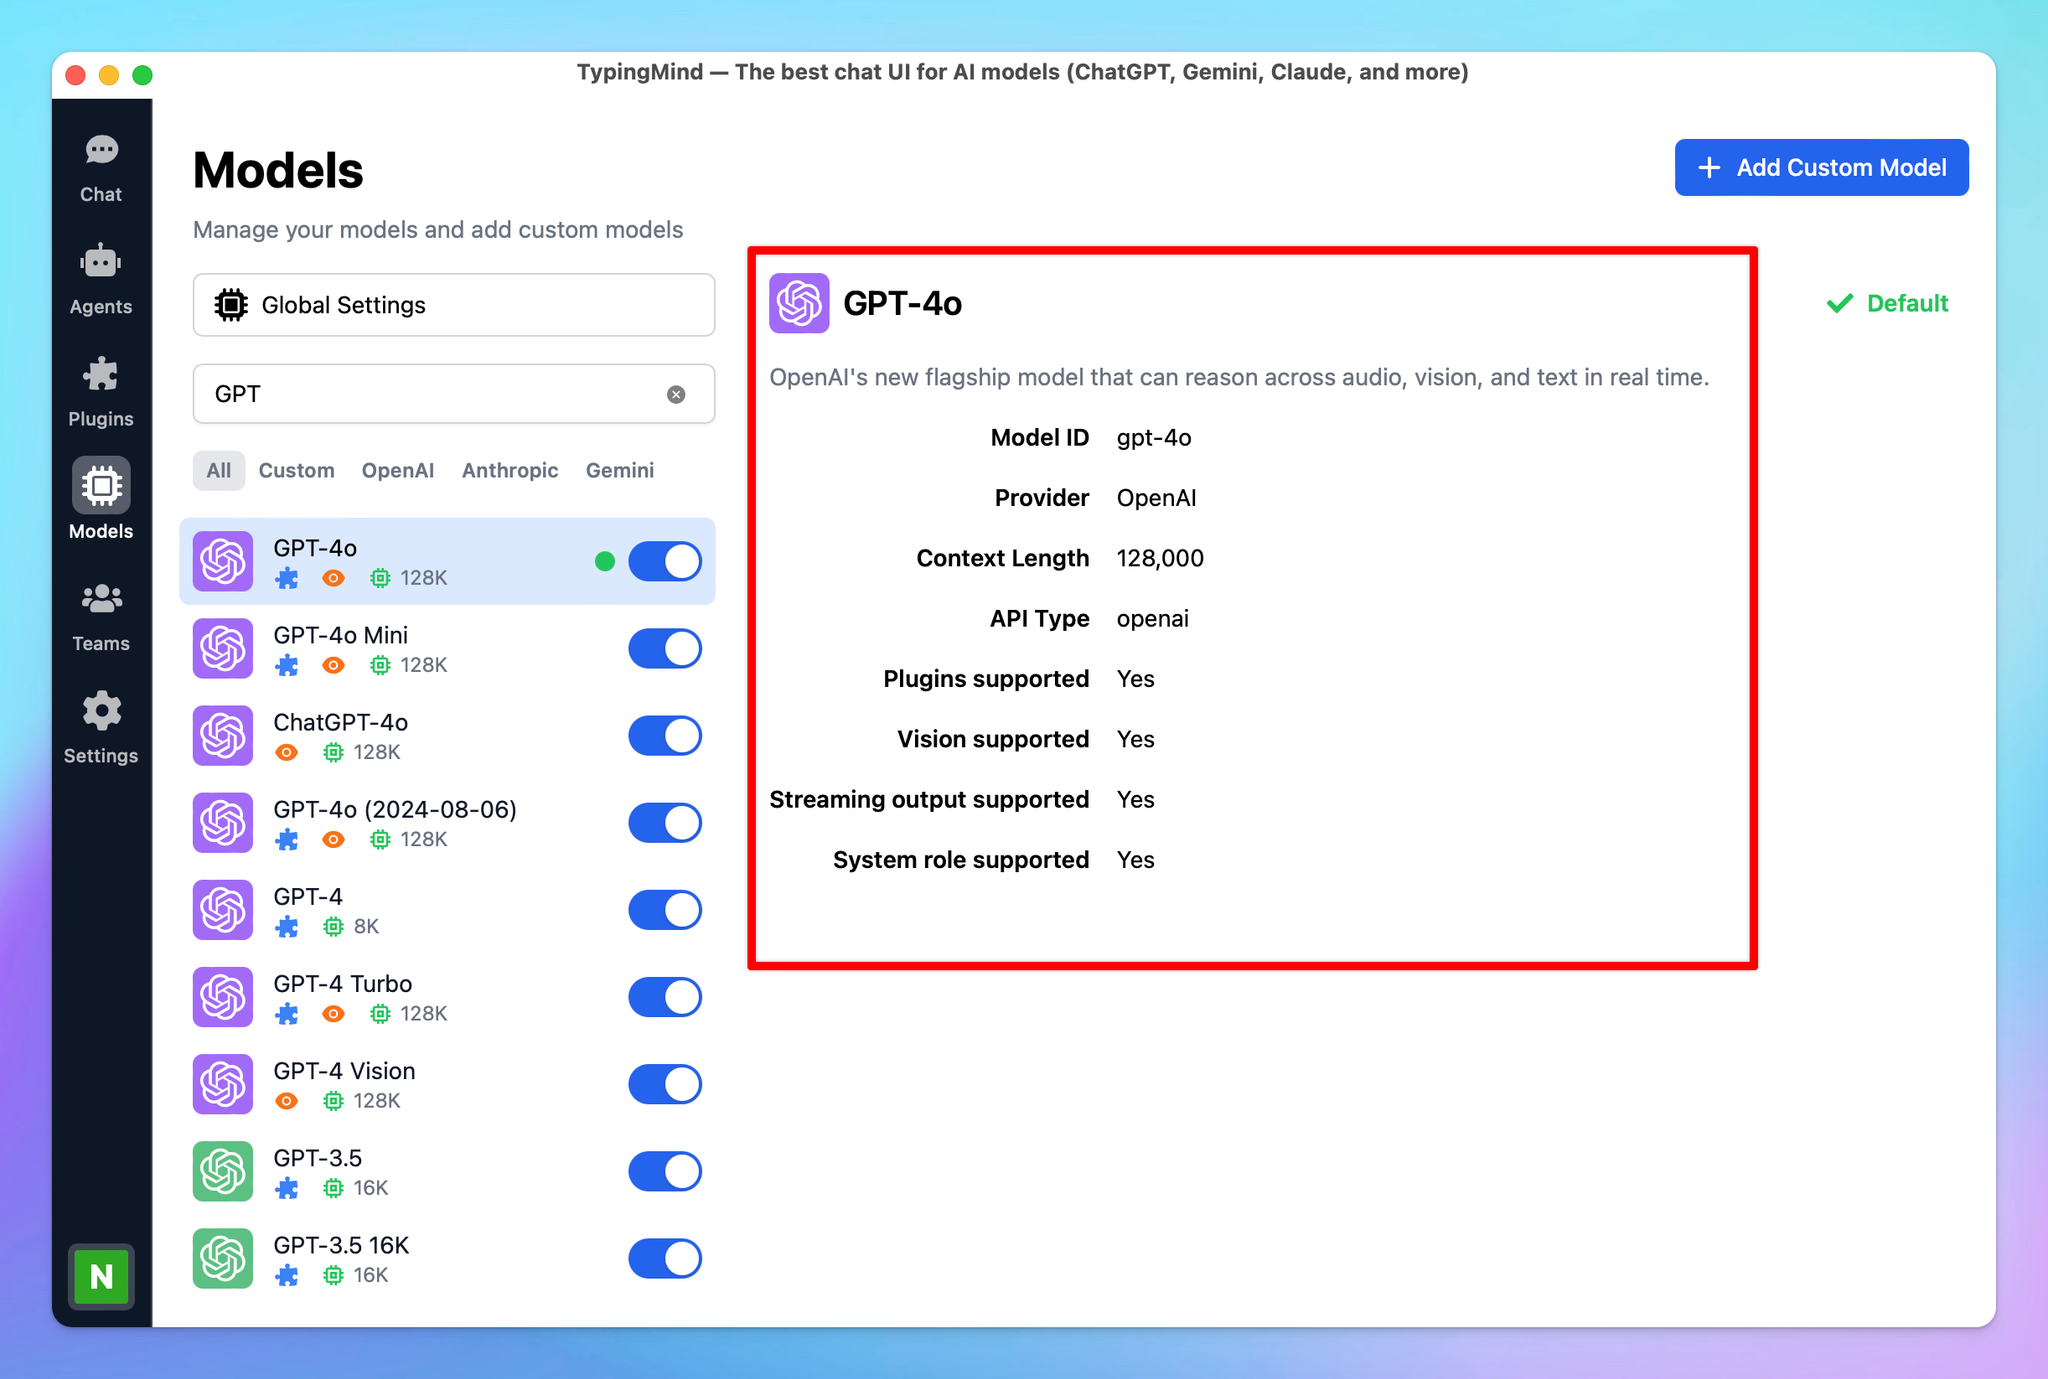
Task: Open Global Settings button
Action: coord(454,305)
